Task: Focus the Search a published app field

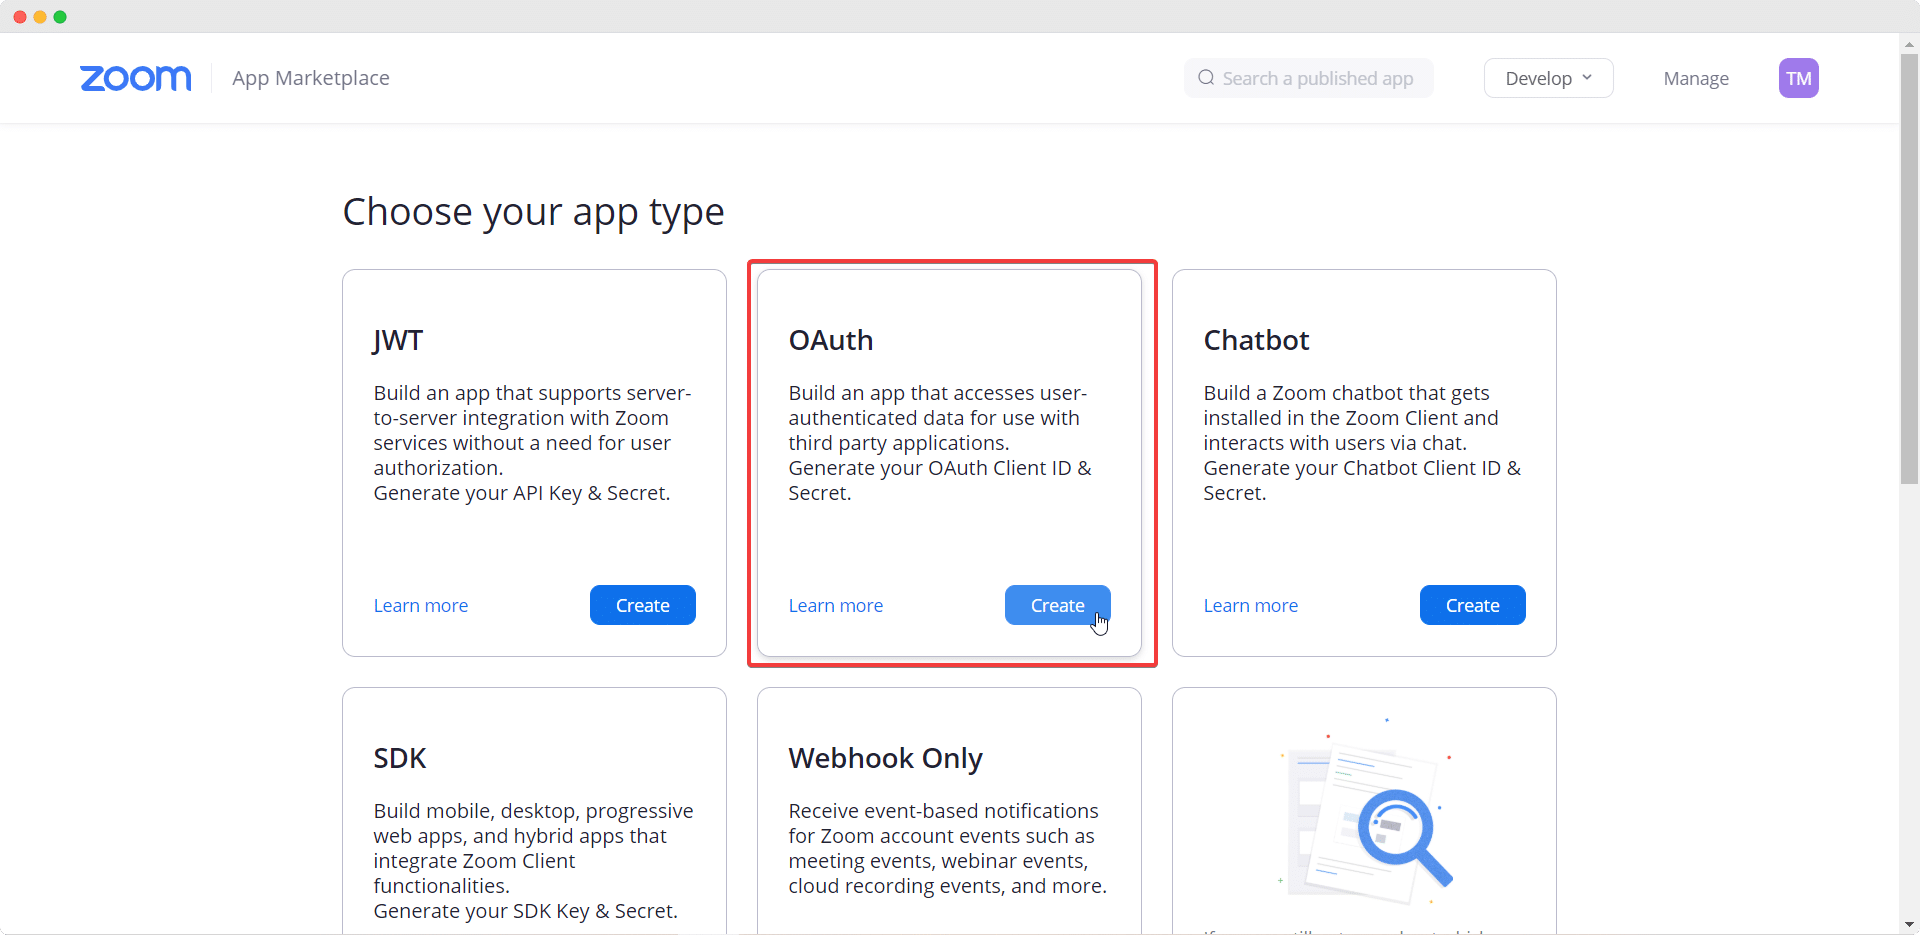Action: 1308,78
